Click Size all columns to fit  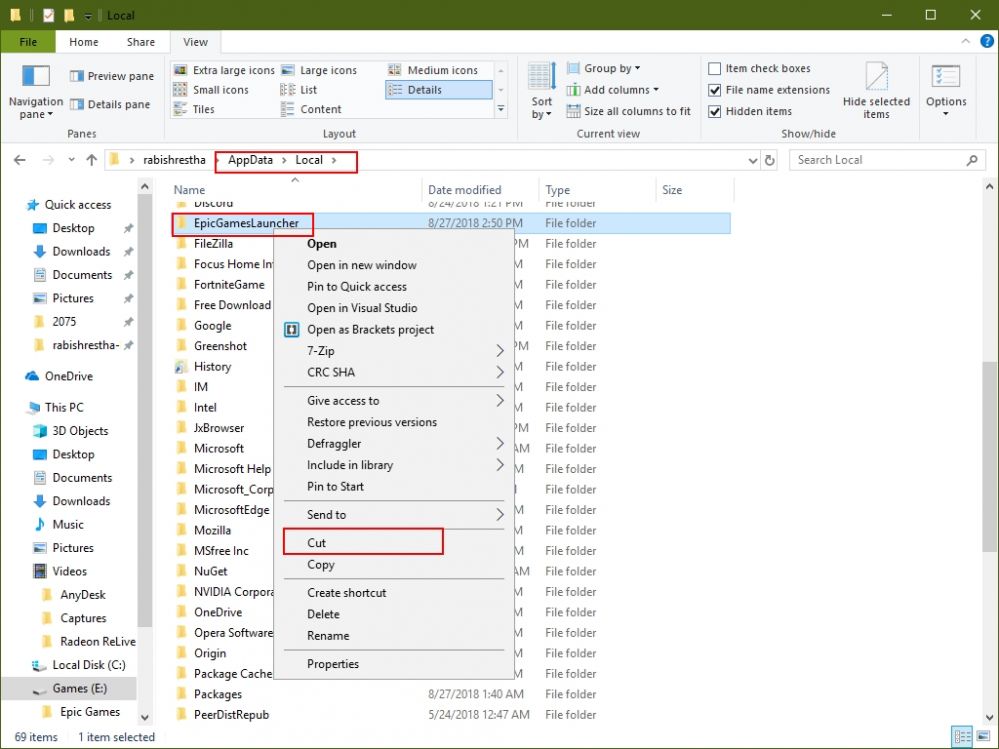(x=628, y=111)
